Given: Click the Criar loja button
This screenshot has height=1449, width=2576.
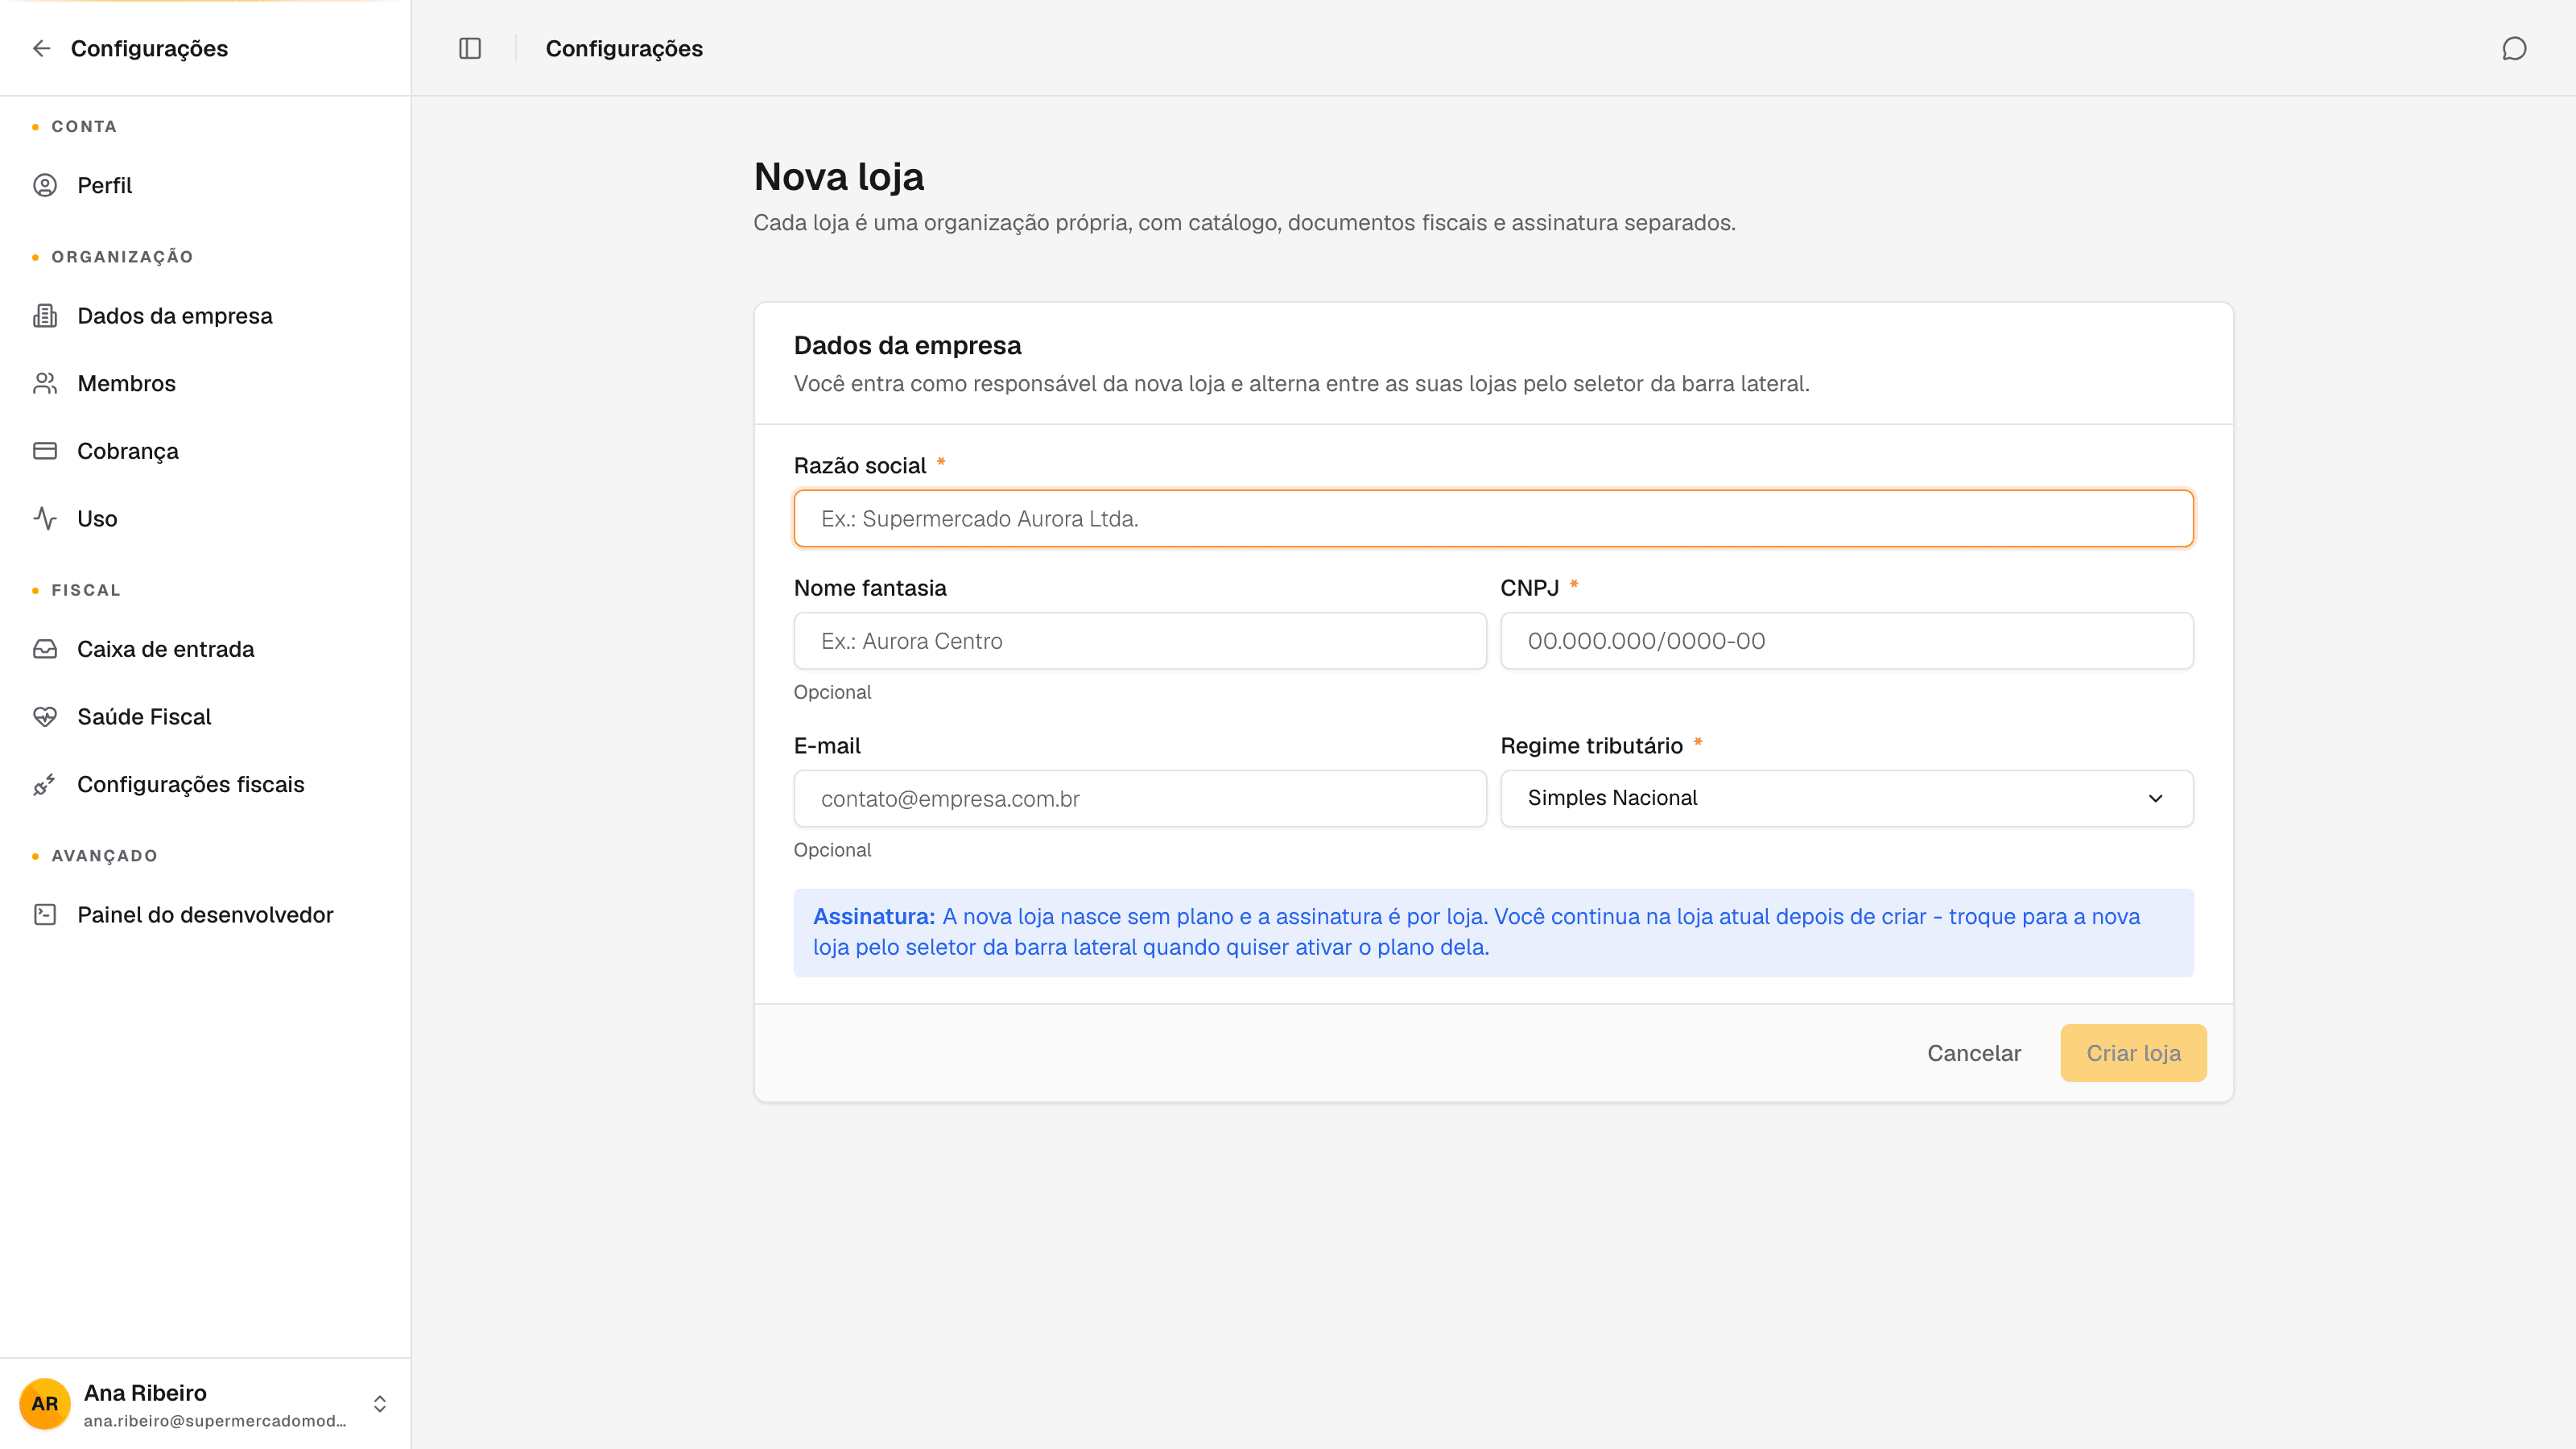Looking at the screenshot, I should pos(2133,1053).
